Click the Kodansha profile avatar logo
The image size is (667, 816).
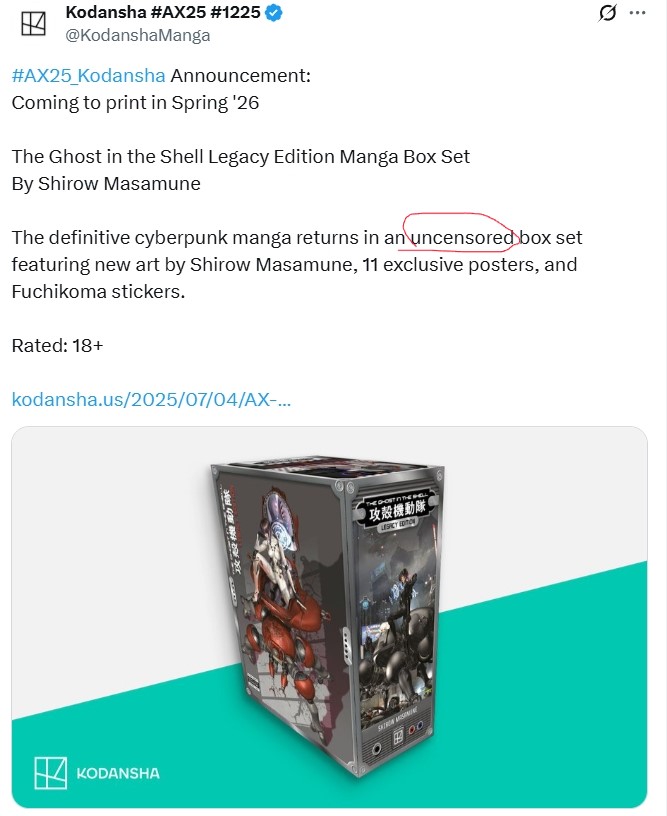pos(33,23)
